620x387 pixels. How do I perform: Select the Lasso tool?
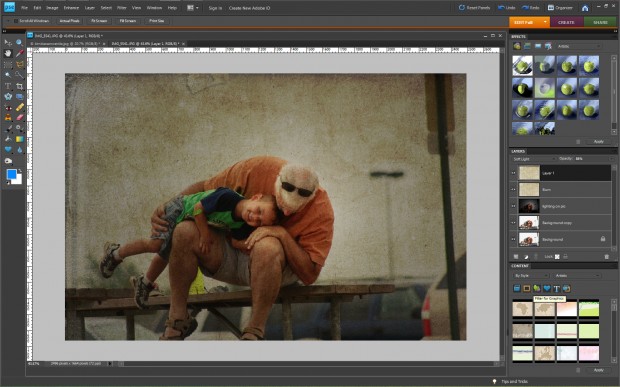click(x=19, y=64)
